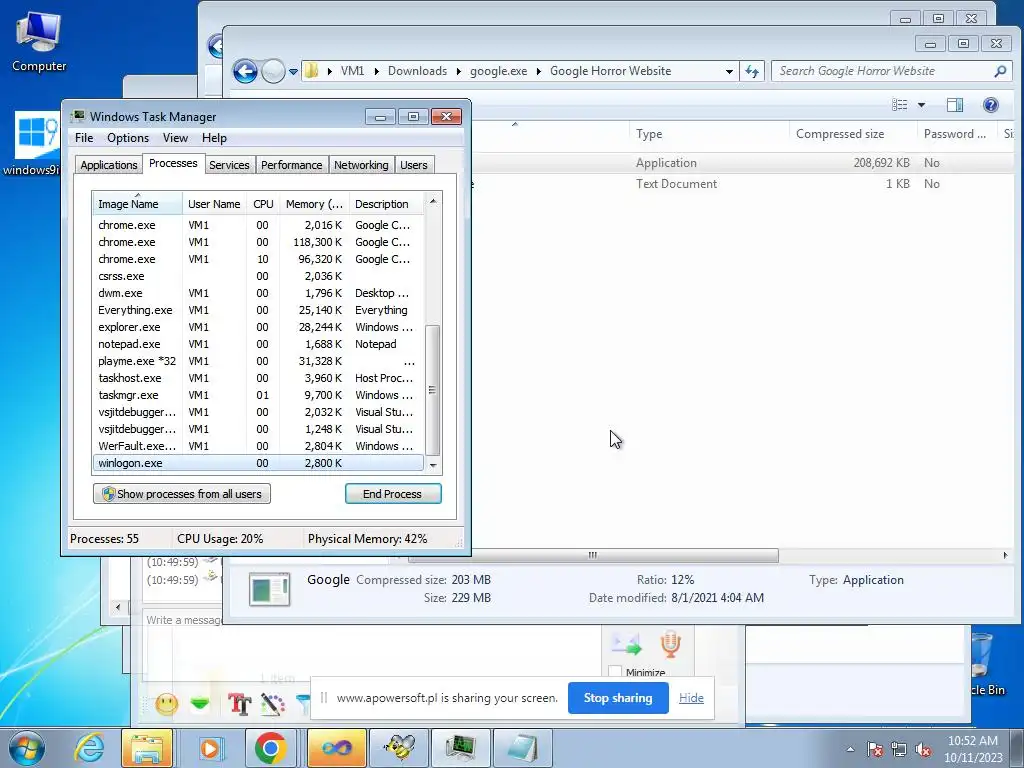1024x768 pixels.
Task: Click the search magnifier in Explorer search box
Action: point(1000,71)
